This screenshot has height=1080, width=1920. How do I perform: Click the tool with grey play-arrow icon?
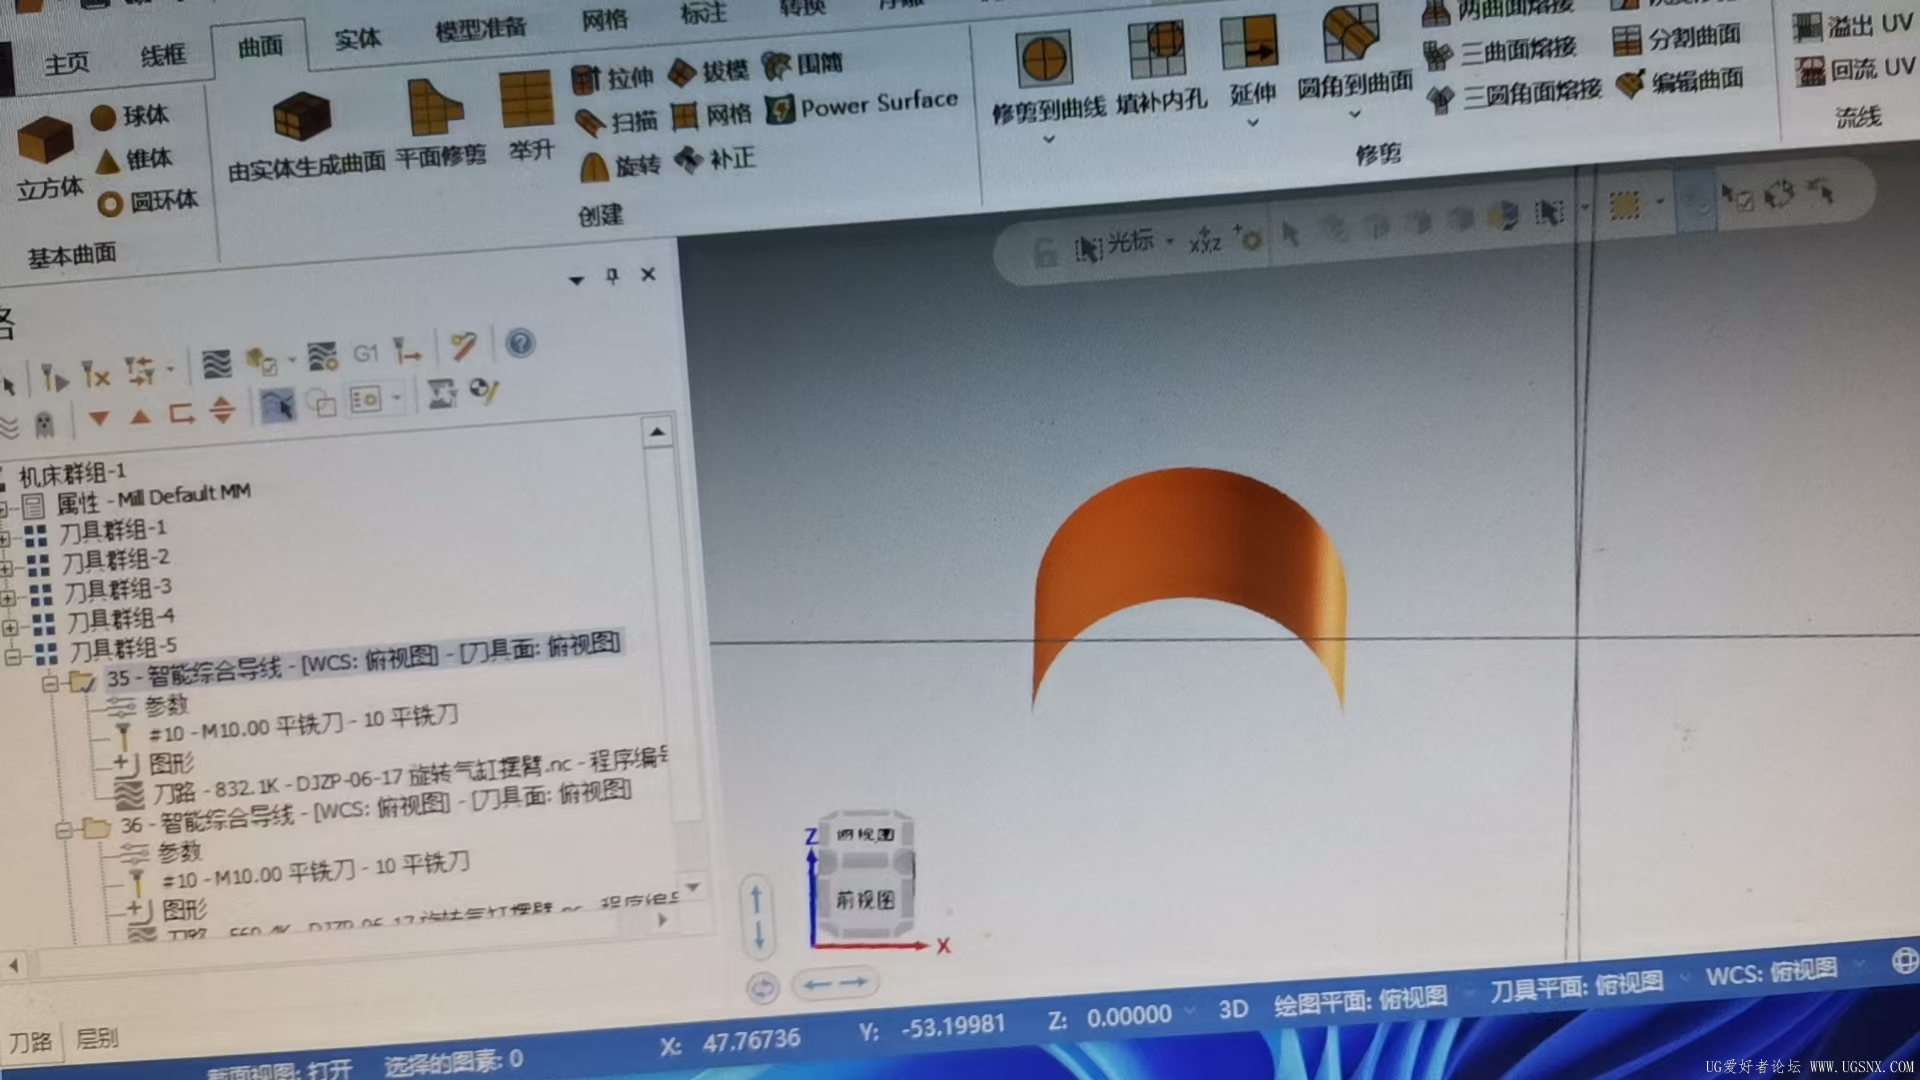pyautogui.click(x=54, y=378)
